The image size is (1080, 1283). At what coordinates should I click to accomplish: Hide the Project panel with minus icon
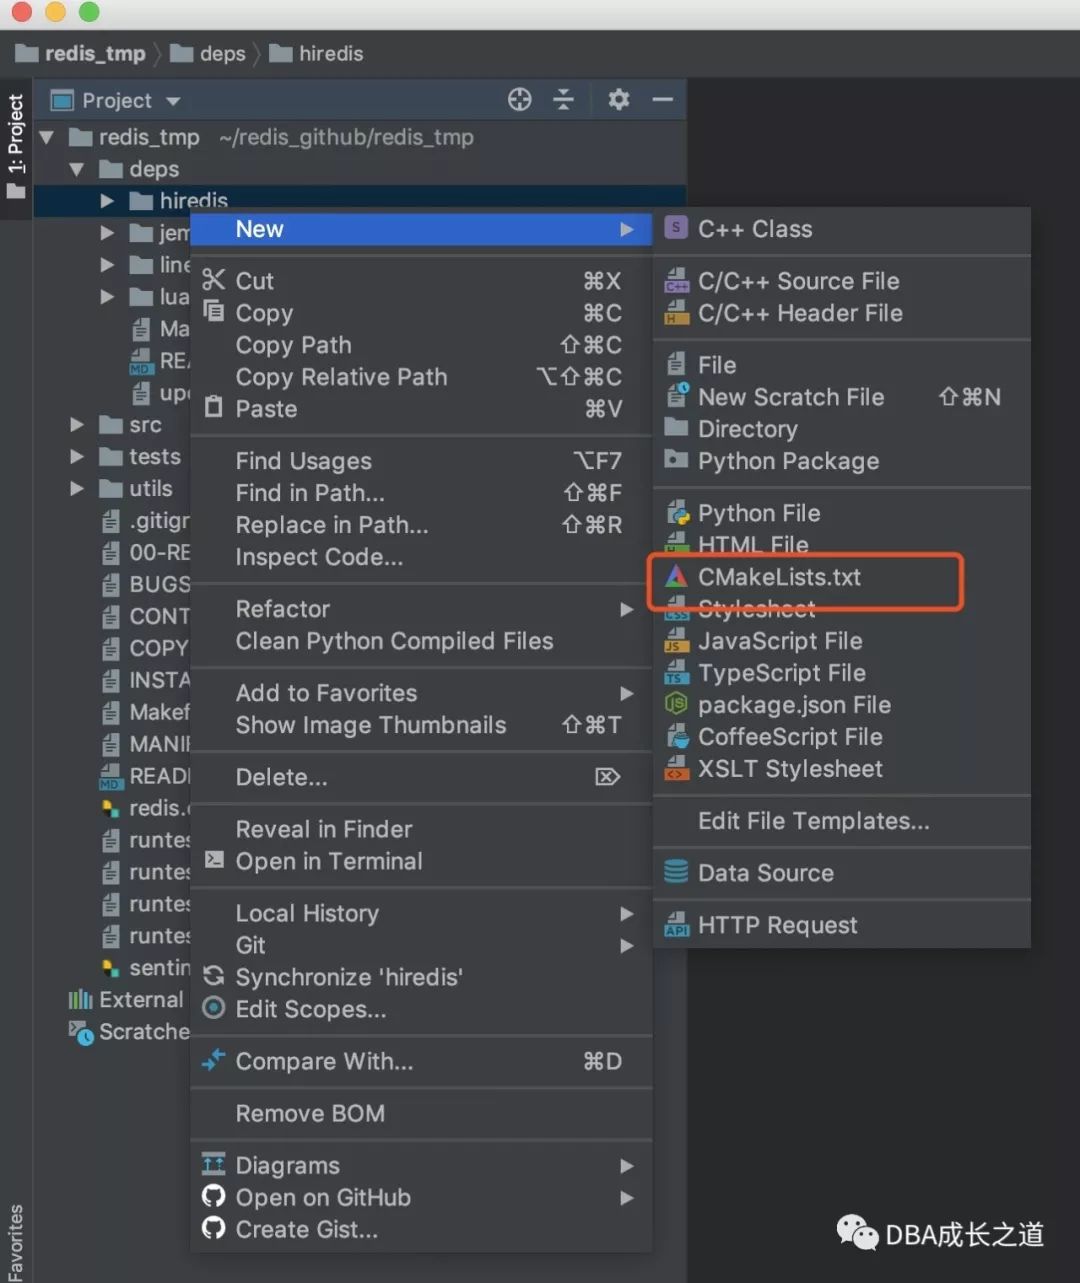point(662,100)
